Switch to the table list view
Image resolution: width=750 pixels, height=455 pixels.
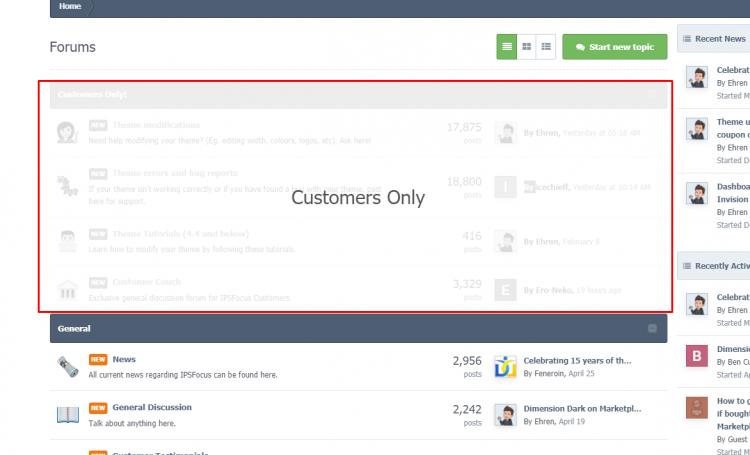[x=508, y=46]
